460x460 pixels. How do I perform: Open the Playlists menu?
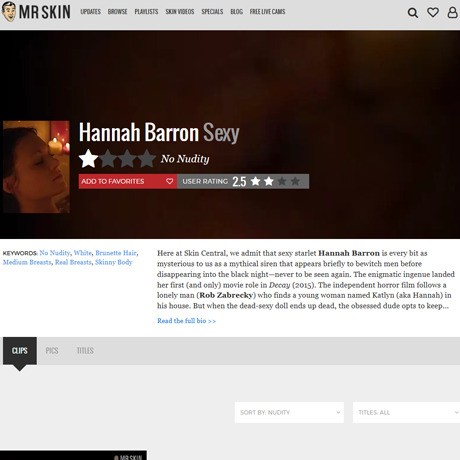point(146,12)
